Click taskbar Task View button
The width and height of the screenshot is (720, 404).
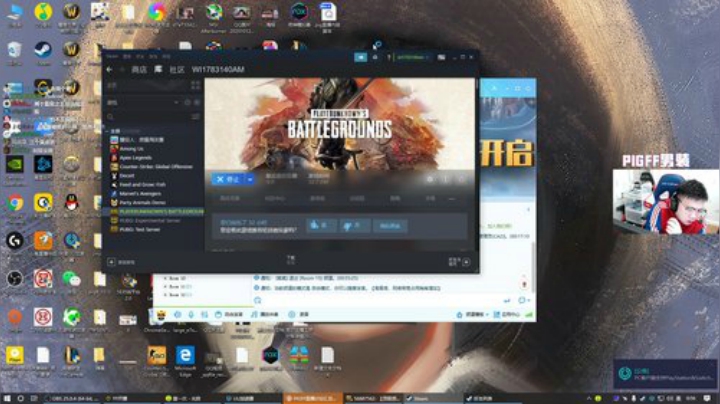click(34, 398)
